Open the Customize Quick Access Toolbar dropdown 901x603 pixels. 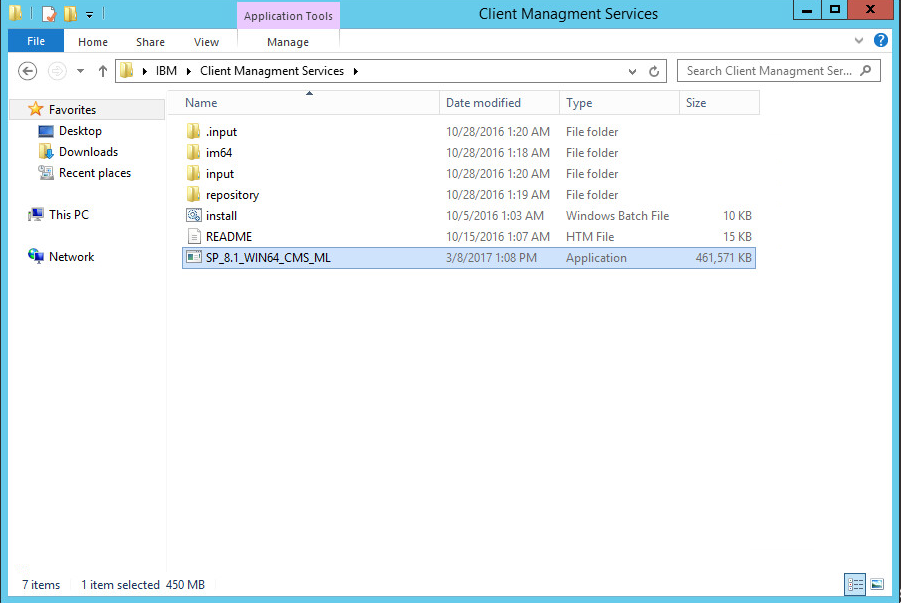90,15
